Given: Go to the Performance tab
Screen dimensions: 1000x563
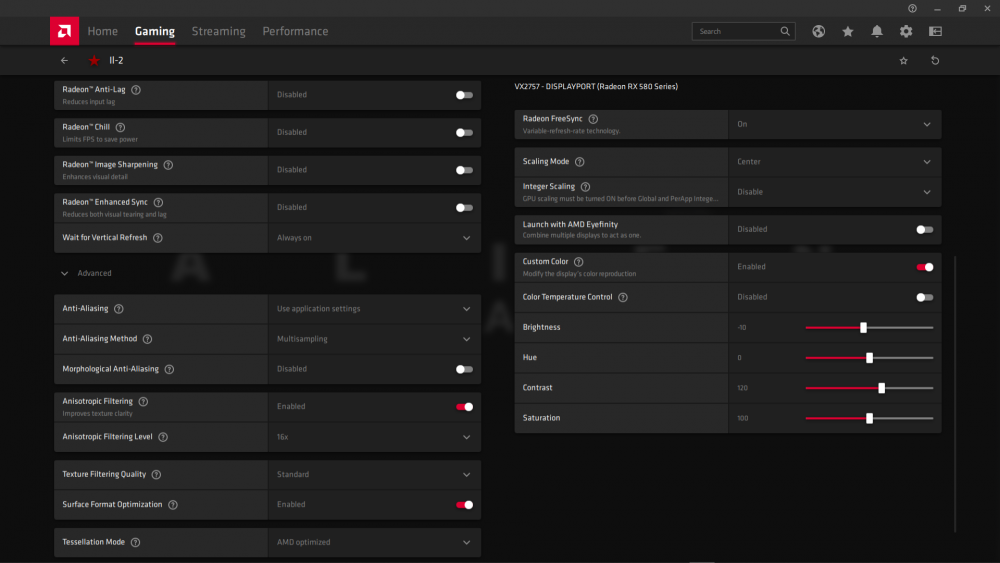Looking at the screenshot, I should (295, 31).
